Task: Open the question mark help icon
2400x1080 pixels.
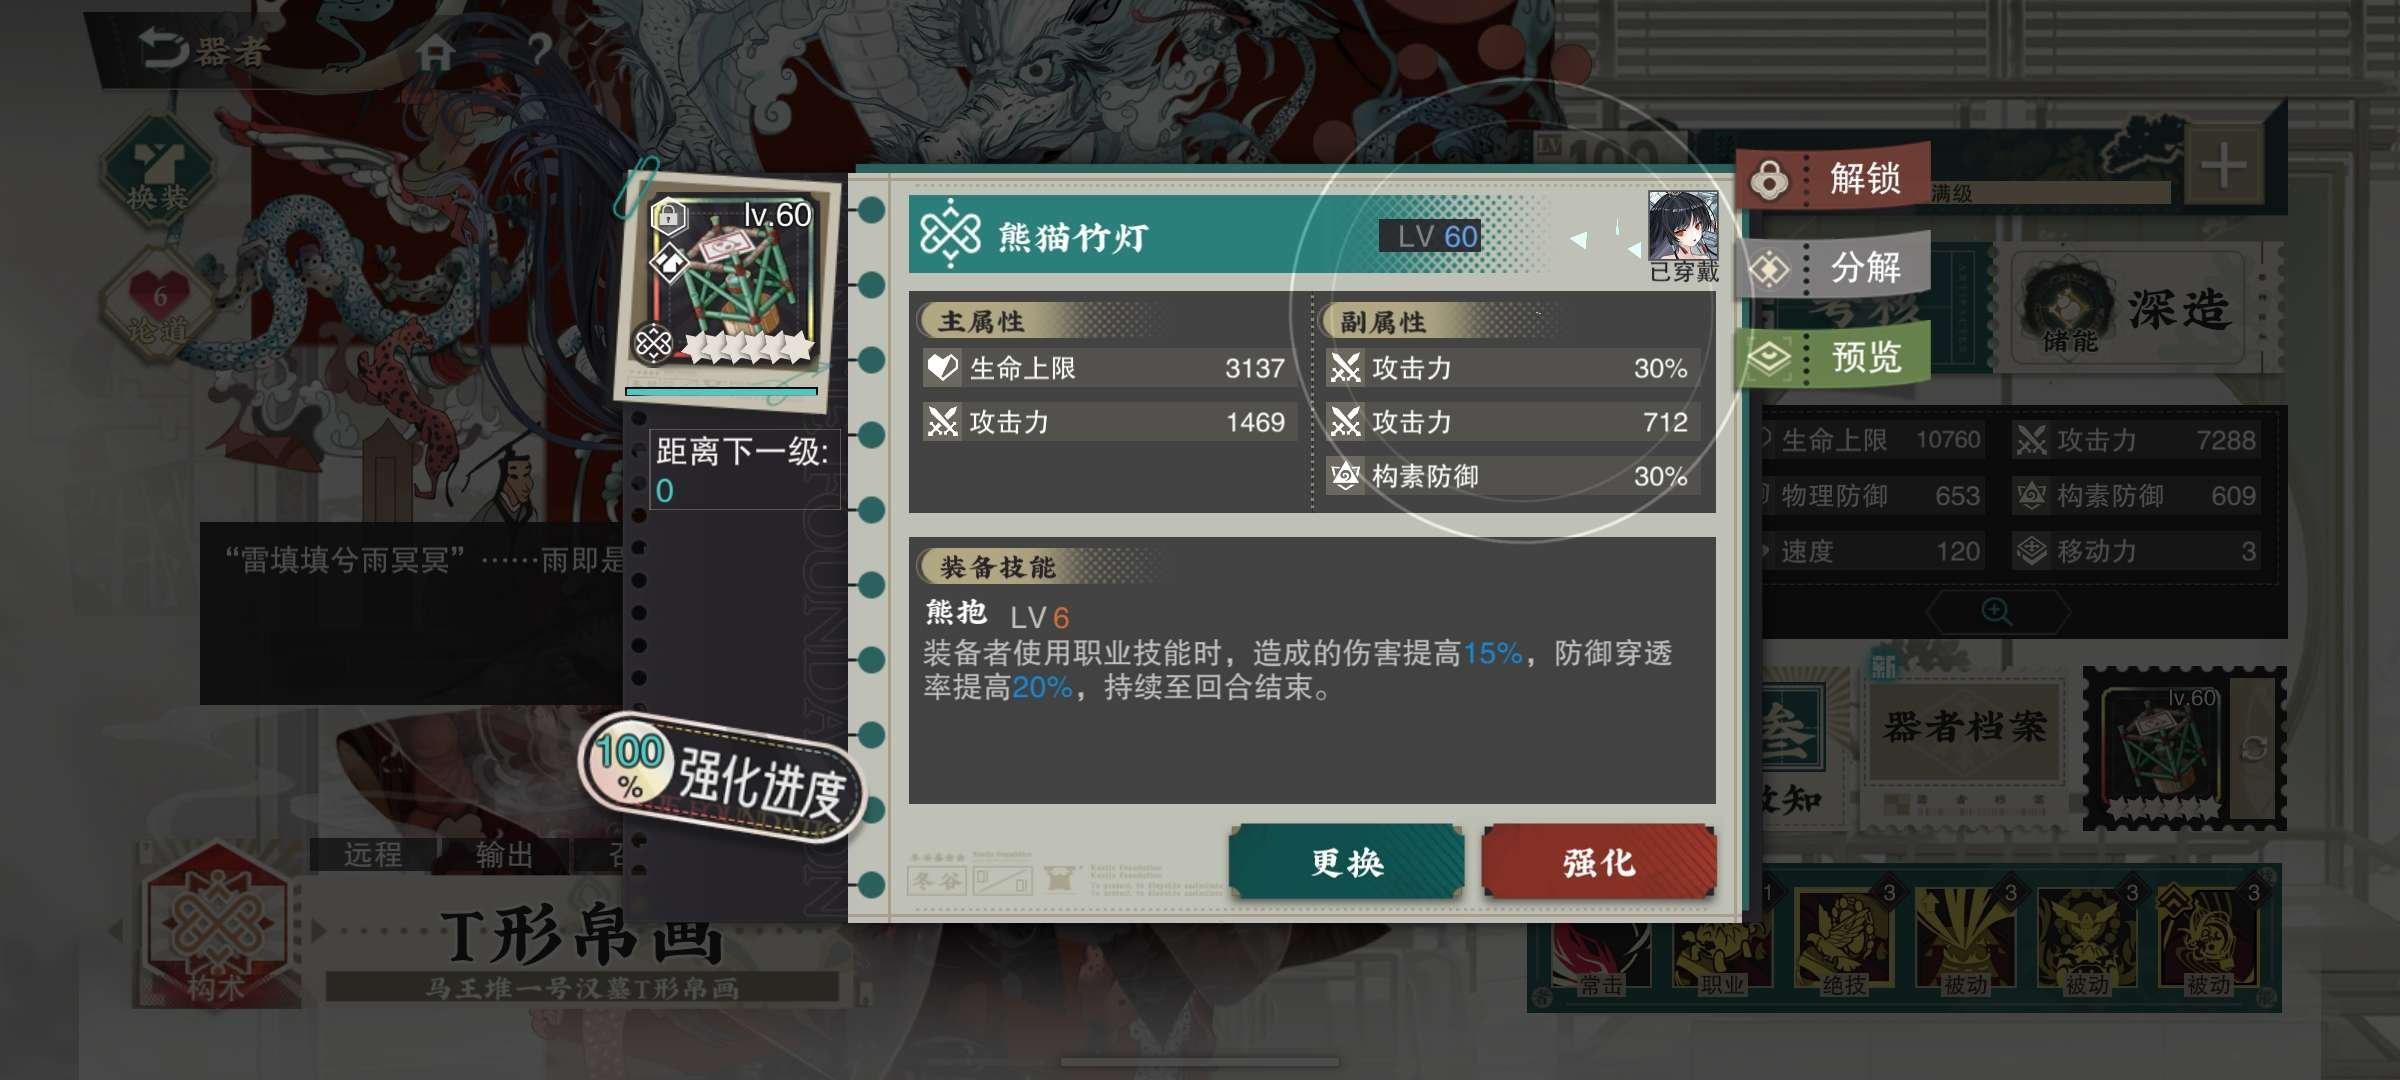Action: tap(540, 50)
